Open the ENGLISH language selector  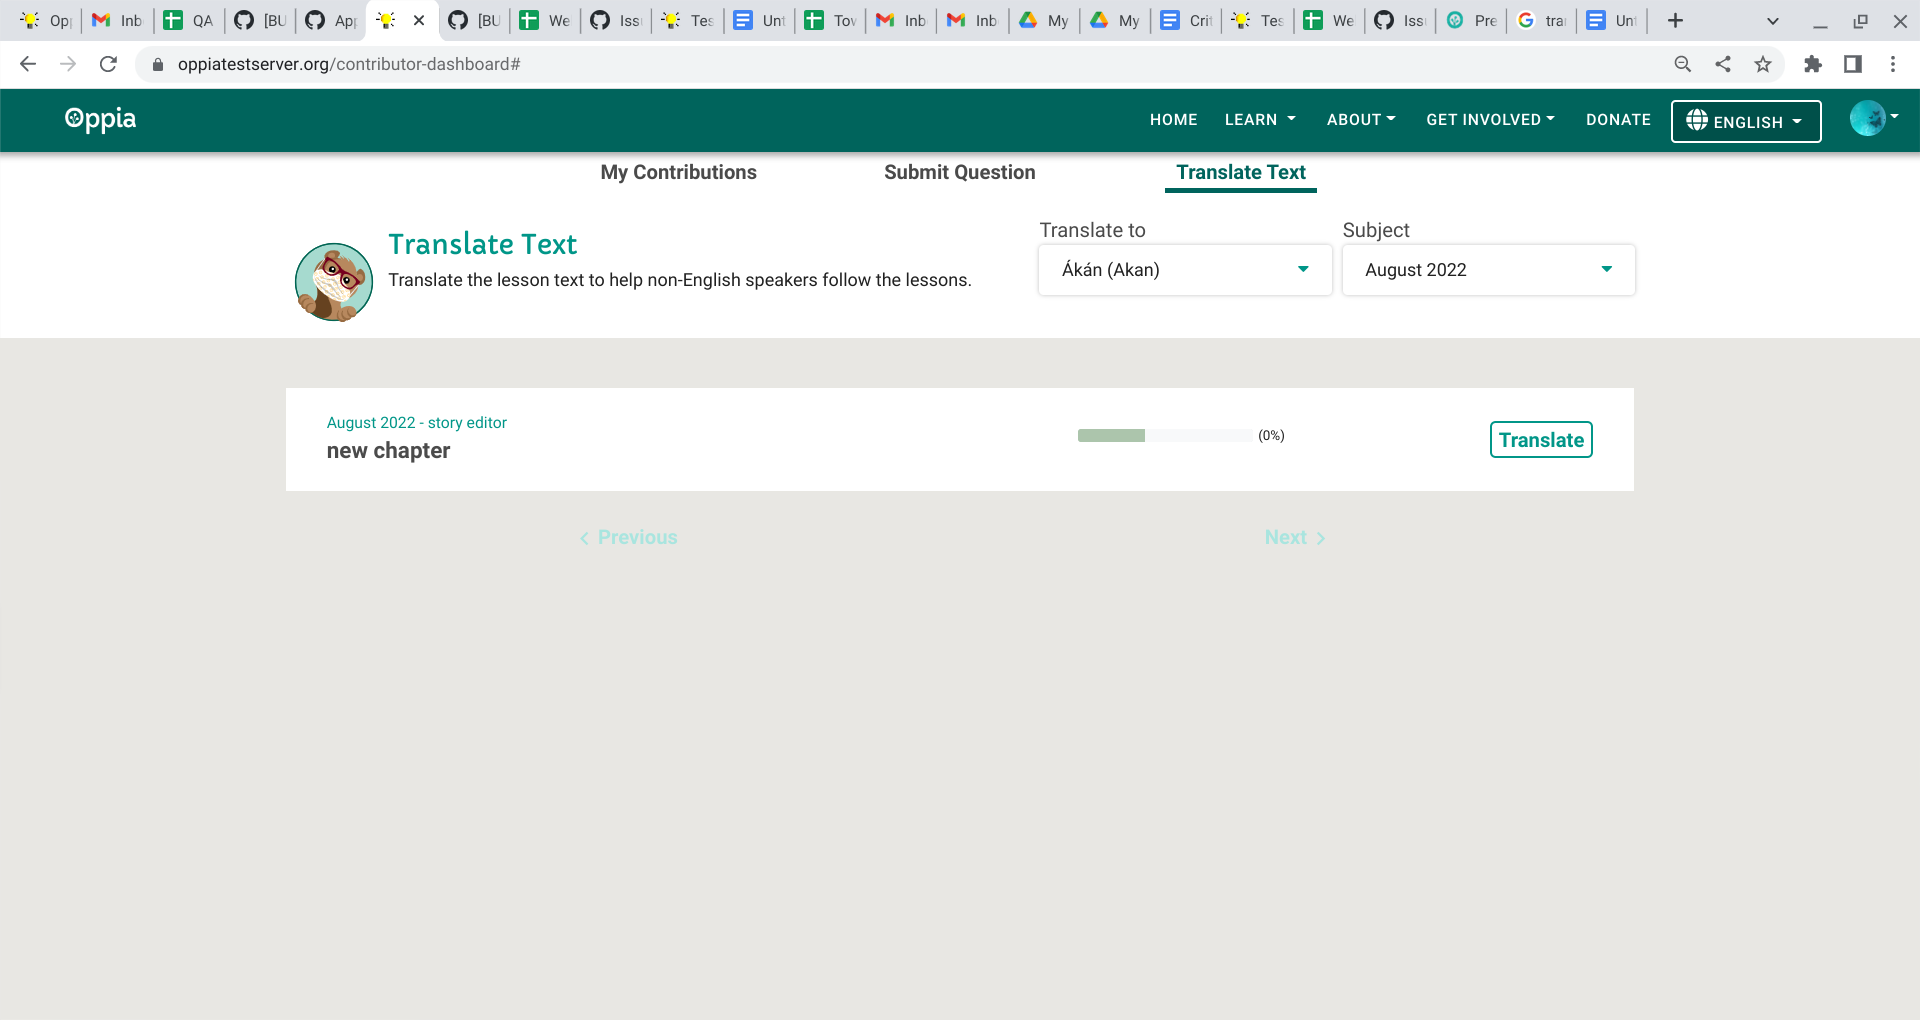[1746, 121]
